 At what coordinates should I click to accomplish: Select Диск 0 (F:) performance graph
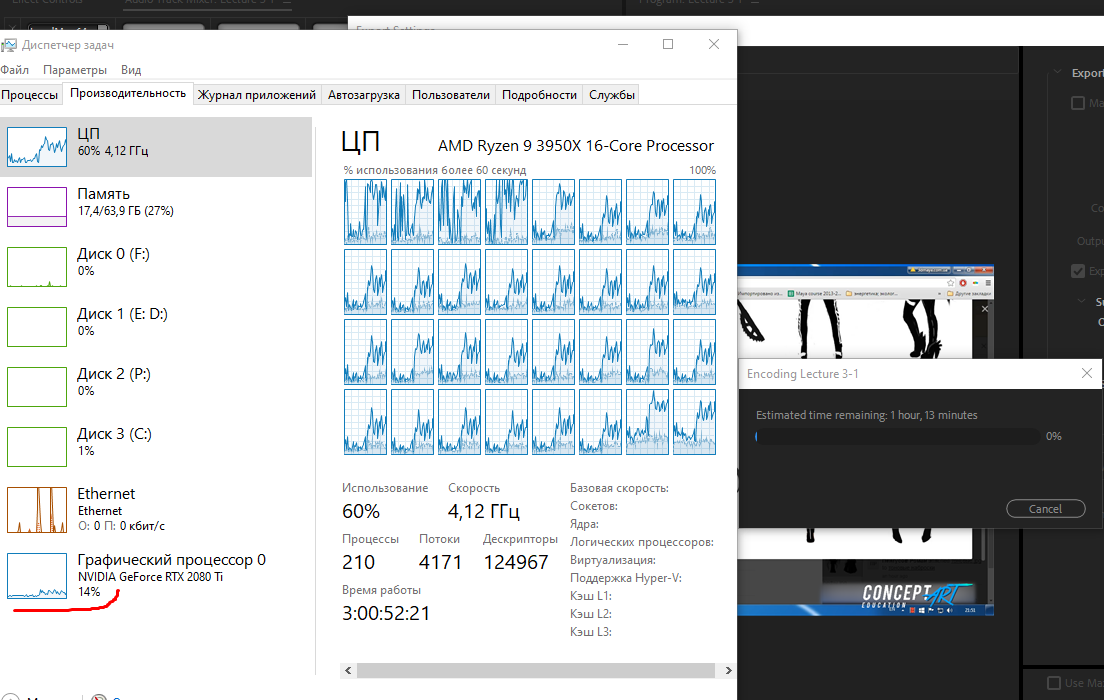[37, 265]
